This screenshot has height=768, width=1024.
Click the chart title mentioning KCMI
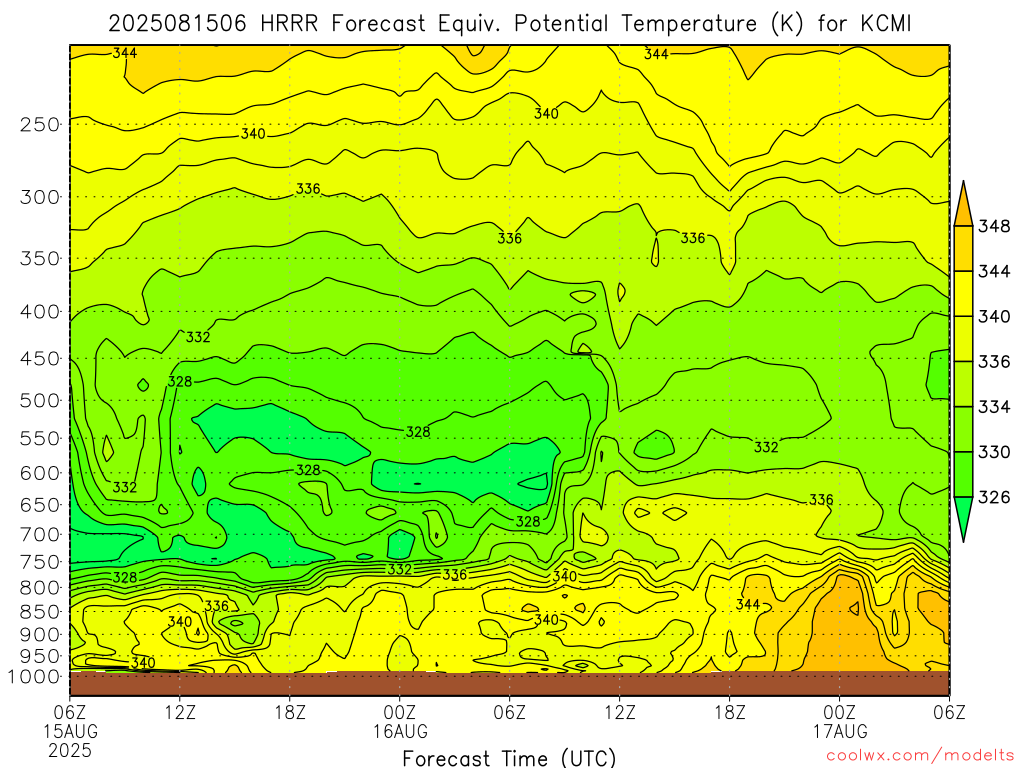(509, 24)
